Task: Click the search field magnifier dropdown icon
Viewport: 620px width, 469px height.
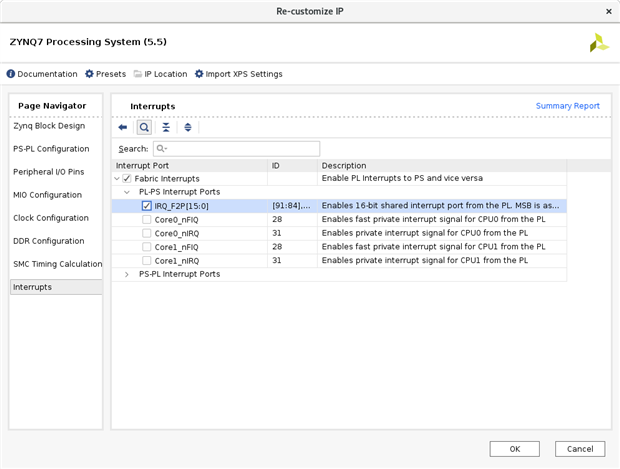Action: tap(162, 149)
